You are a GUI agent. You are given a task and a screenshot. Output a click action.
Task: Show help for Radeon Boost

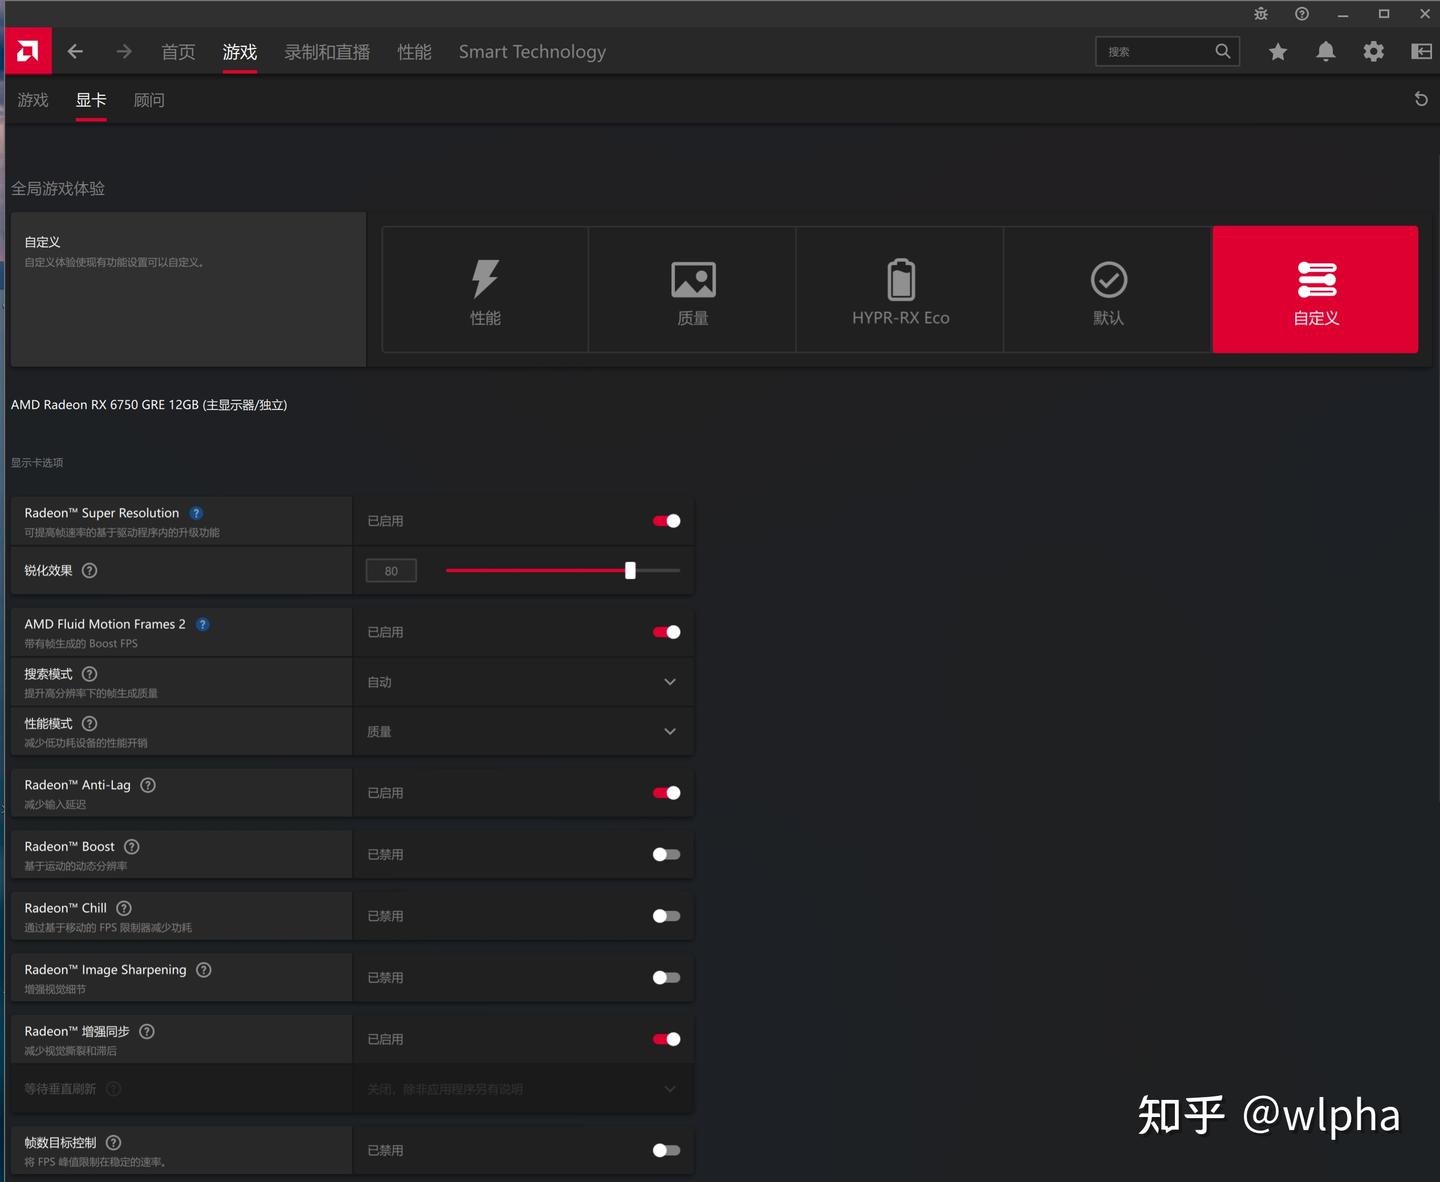[x=132, y=847]
